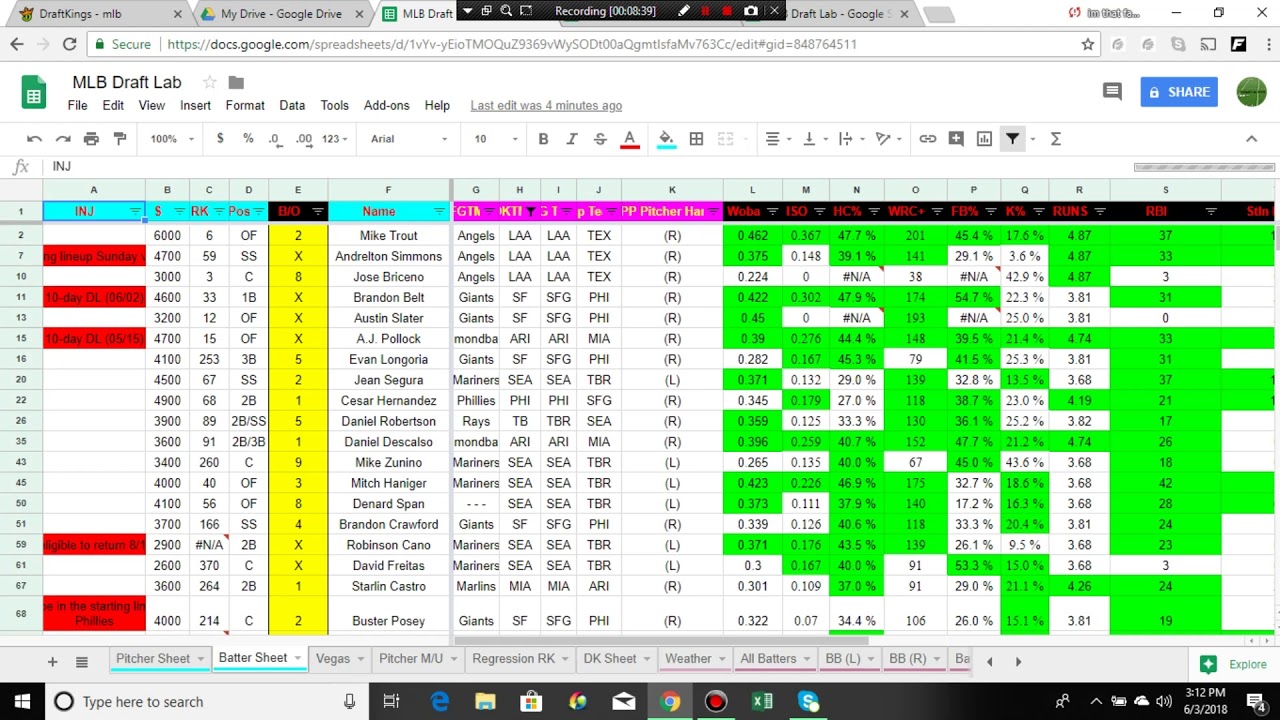Open the Edit menu
1280x720 pixels.
click(113, 105)
